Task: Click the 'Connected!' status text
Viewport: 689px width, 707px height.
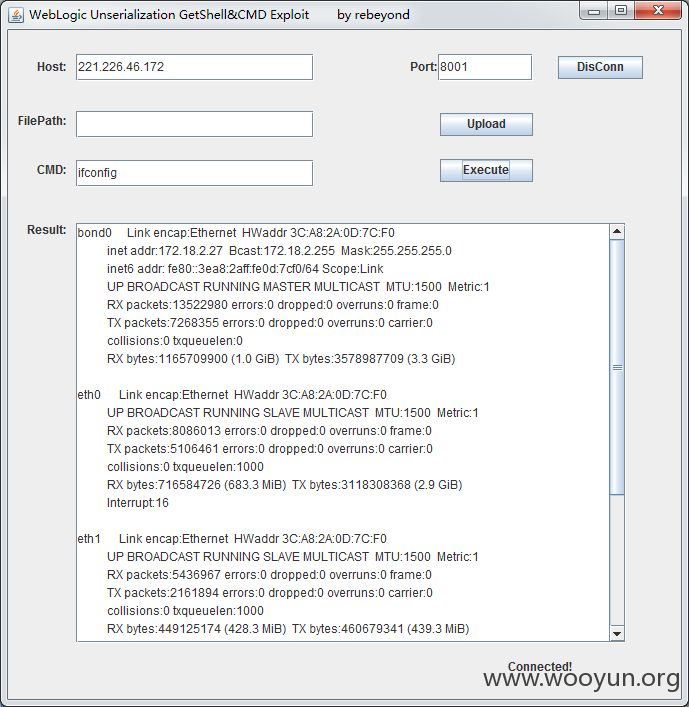Action: tap(540, 666)
